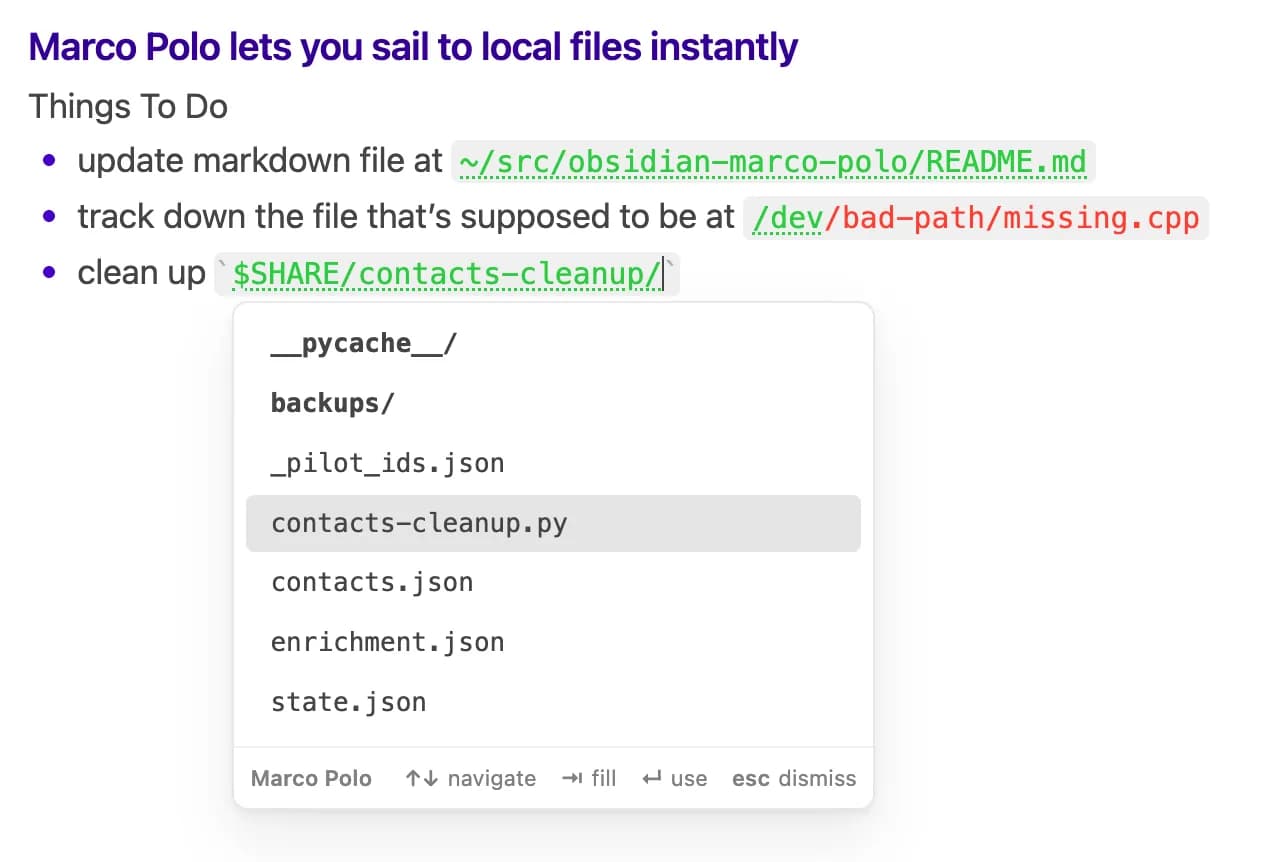Open the ~/src/obsidian-marco-polo/README.md path link

(x=773, y=161)
